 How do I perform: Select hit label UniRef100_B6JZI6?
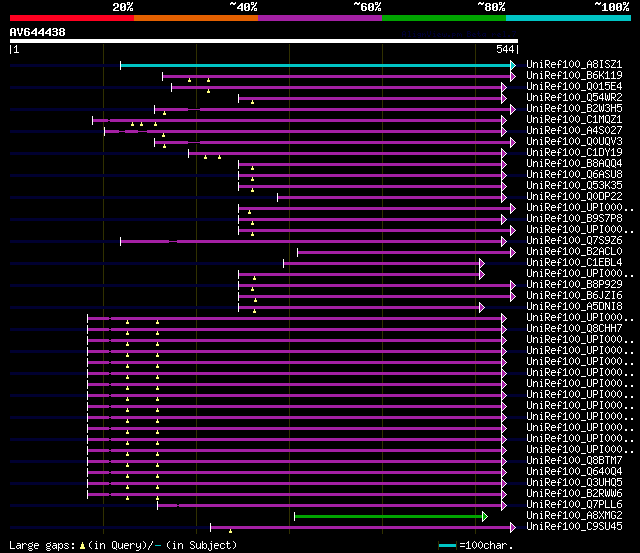tap(574, 296)
